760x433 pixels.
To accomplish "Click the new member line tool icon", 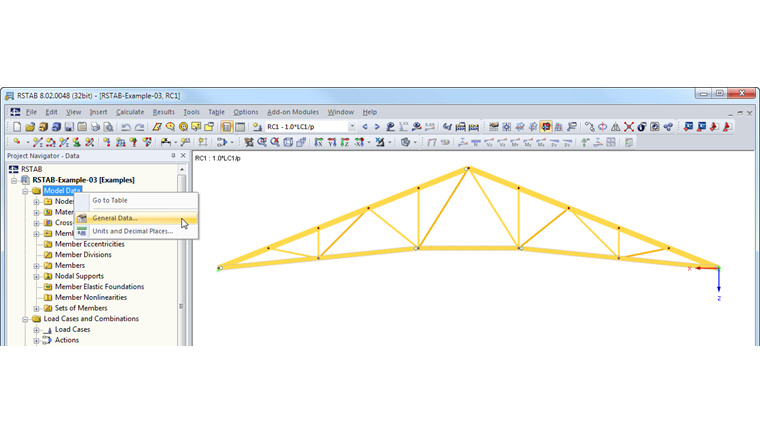I will pos(38,142).
